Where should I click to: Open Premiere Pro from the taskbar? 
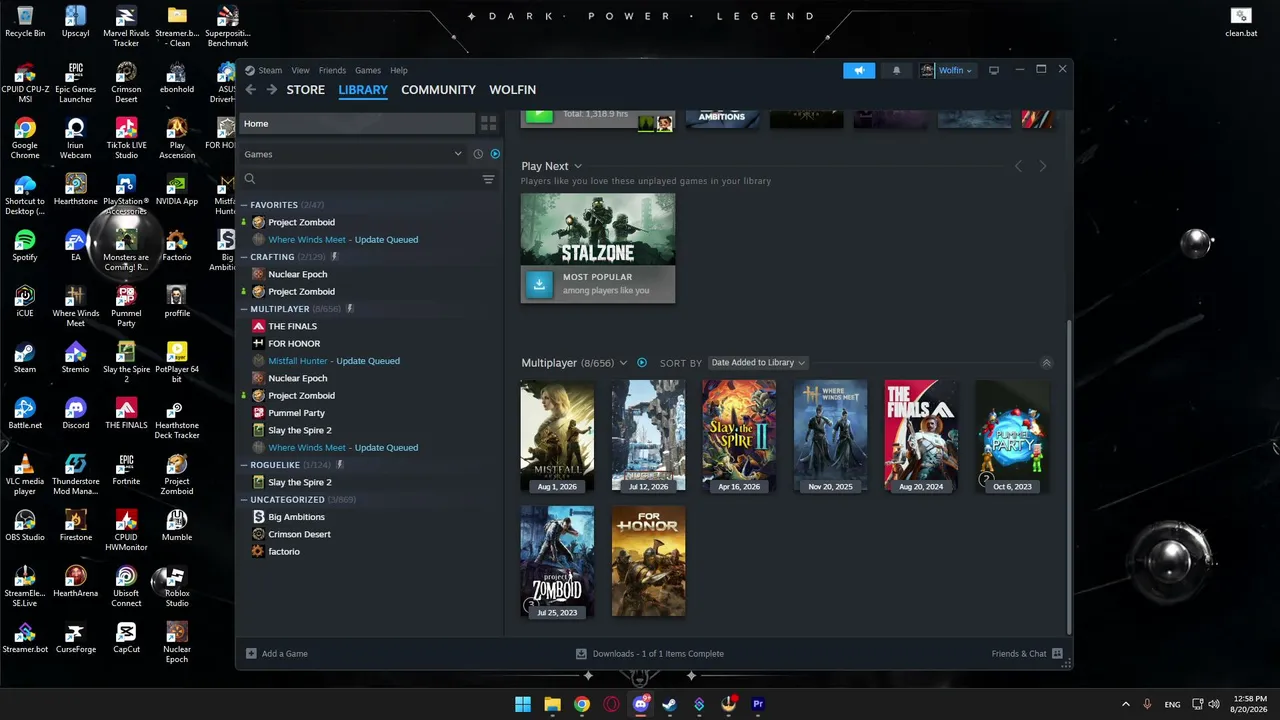[757, 704]
